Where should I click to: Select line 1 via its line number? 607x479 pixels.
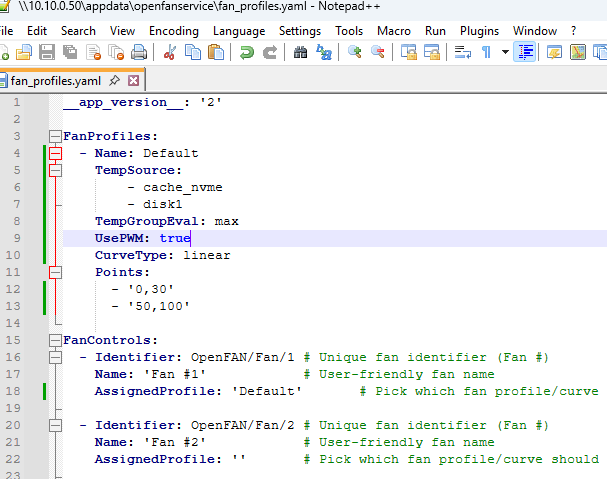click(x=17, y=103)
